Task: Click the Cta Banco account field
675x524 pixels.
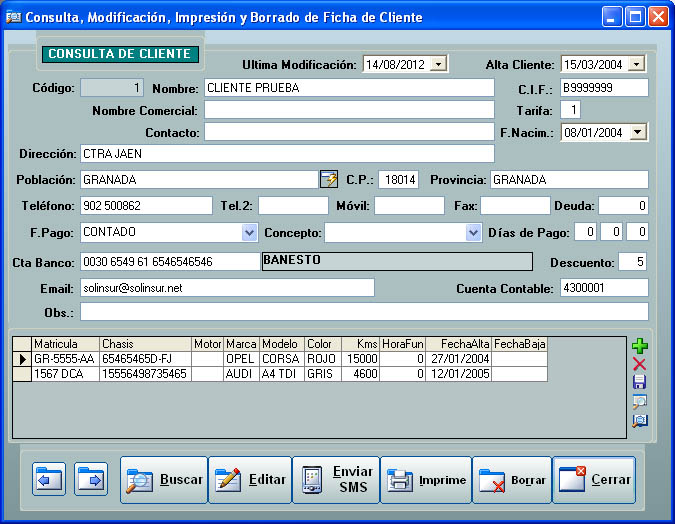Action: pos(170,262)
